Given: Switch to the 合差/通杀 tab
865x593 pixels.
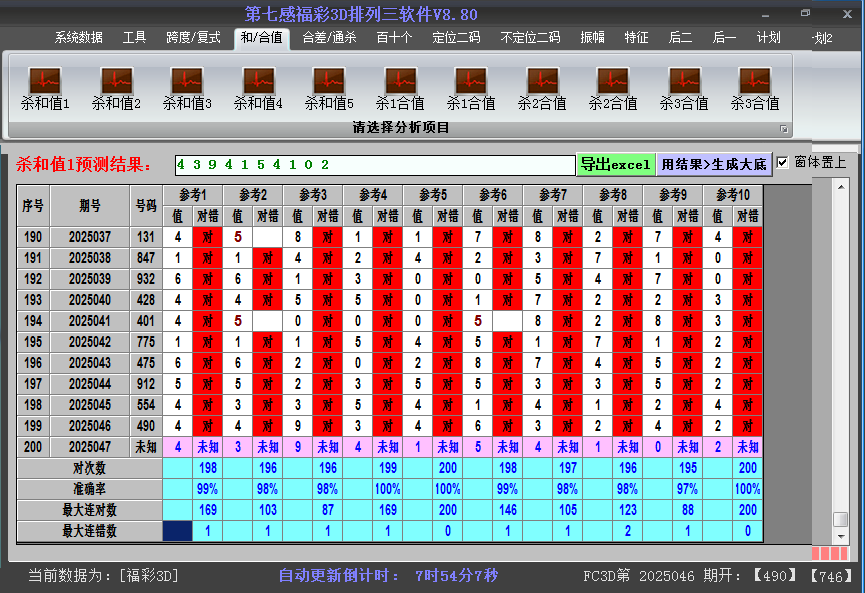Looking at the screenshot, I should (x=329, y=38).
